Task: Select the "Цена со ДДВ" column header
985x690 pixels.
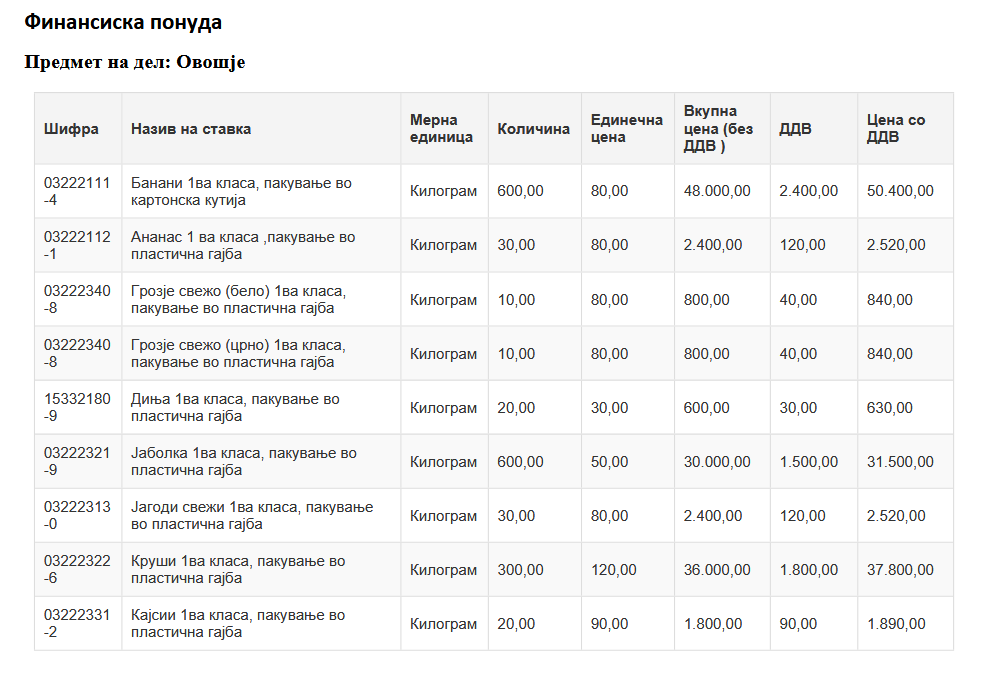Action: coord(896,129)
